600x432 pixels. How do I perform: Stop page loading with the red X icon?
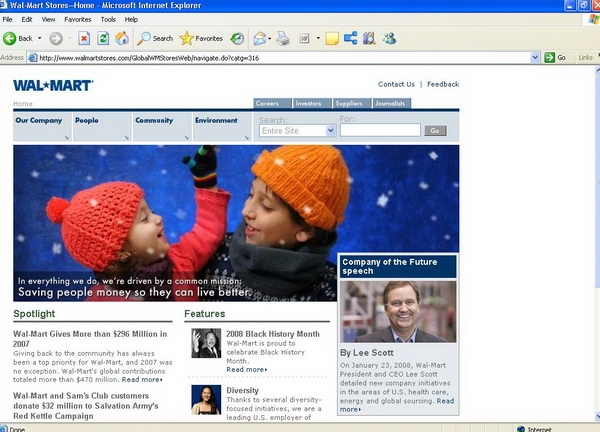point(84,38)
